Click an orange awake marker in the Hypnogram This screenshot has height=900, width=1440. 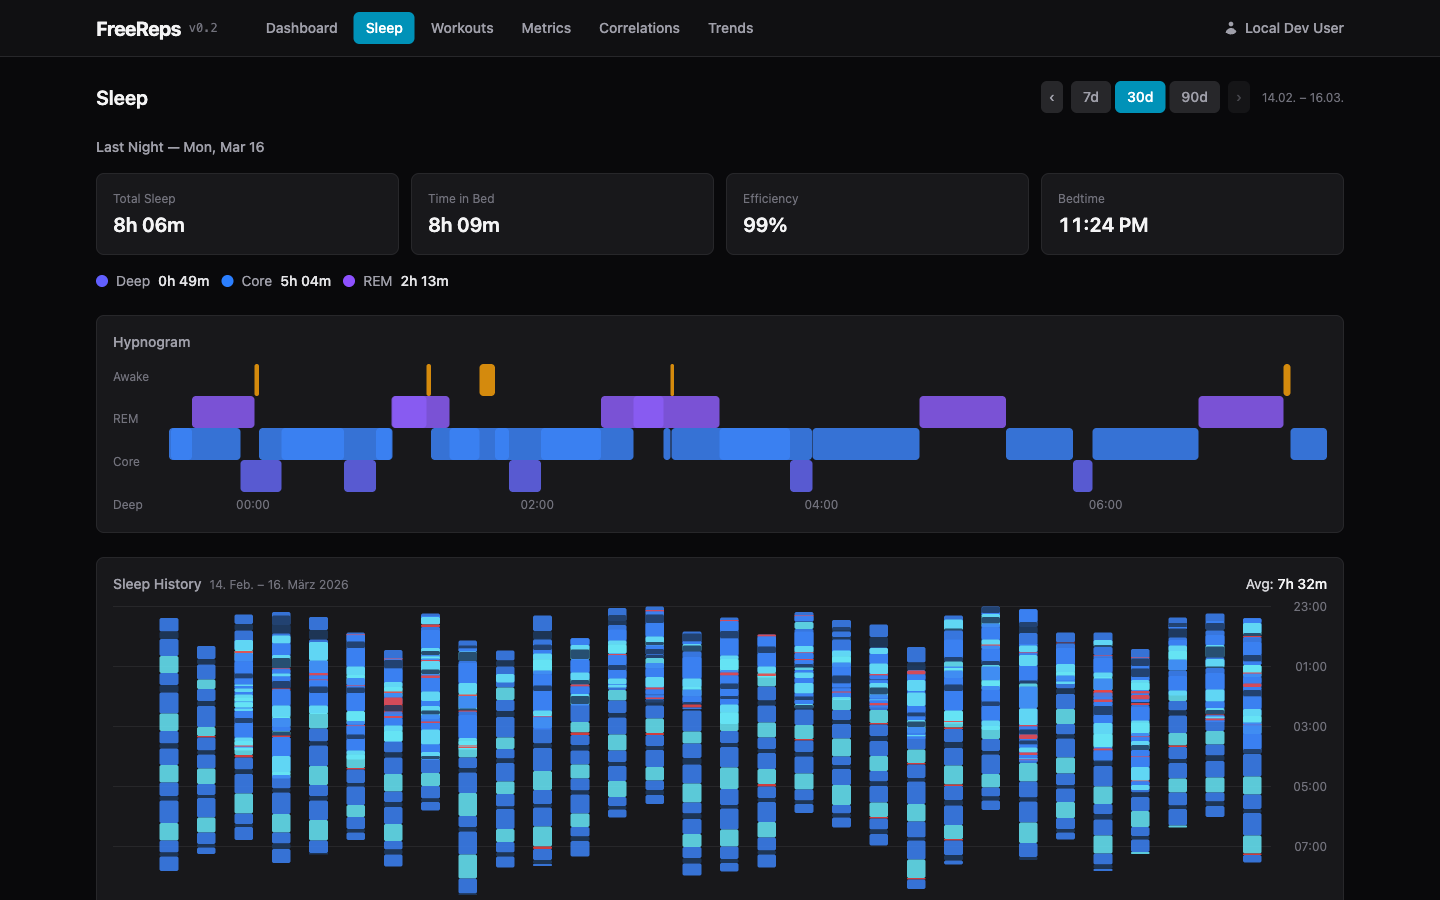[487, 380]
